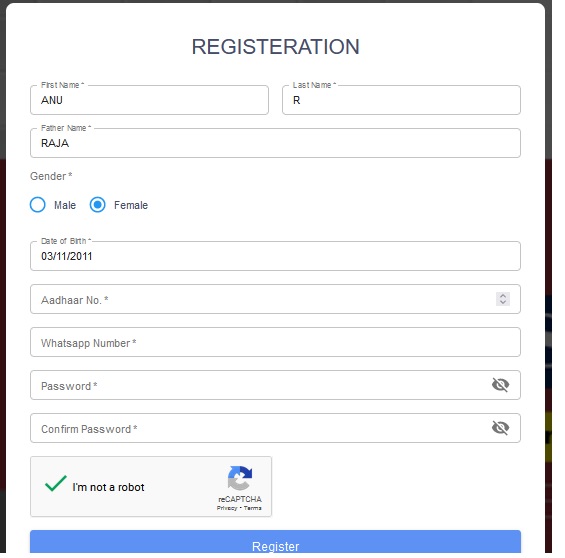Select the Female radio button
Viewport: 565px width, 558px height.
coord(97,205)
